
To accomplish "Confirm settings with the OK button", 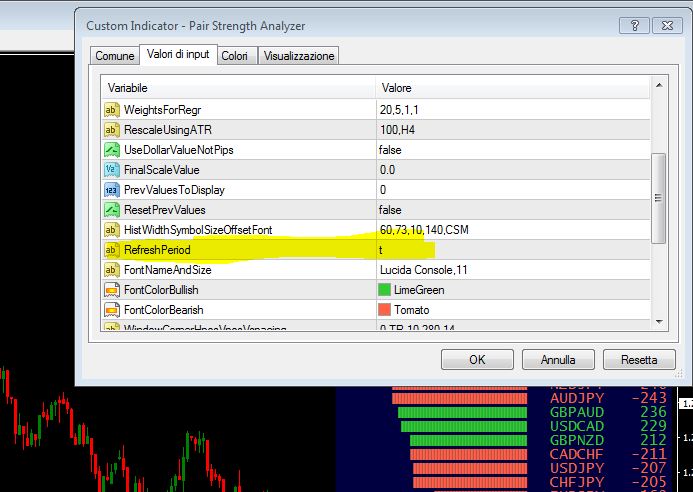I will [477, 360].
